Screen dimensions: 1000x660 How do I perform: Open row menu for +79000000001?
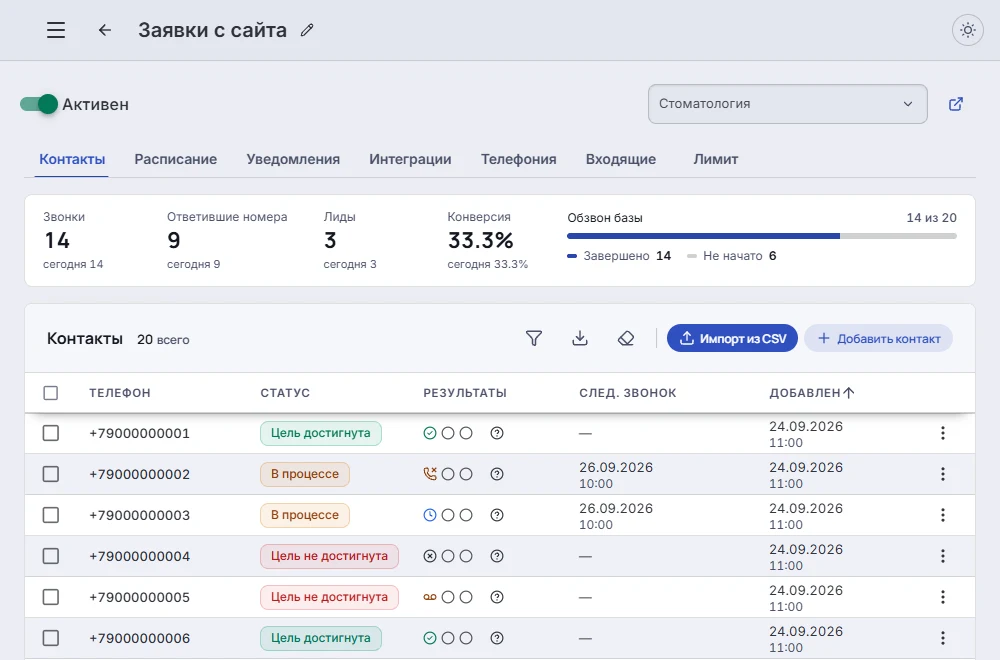click(x=943, y=433)
